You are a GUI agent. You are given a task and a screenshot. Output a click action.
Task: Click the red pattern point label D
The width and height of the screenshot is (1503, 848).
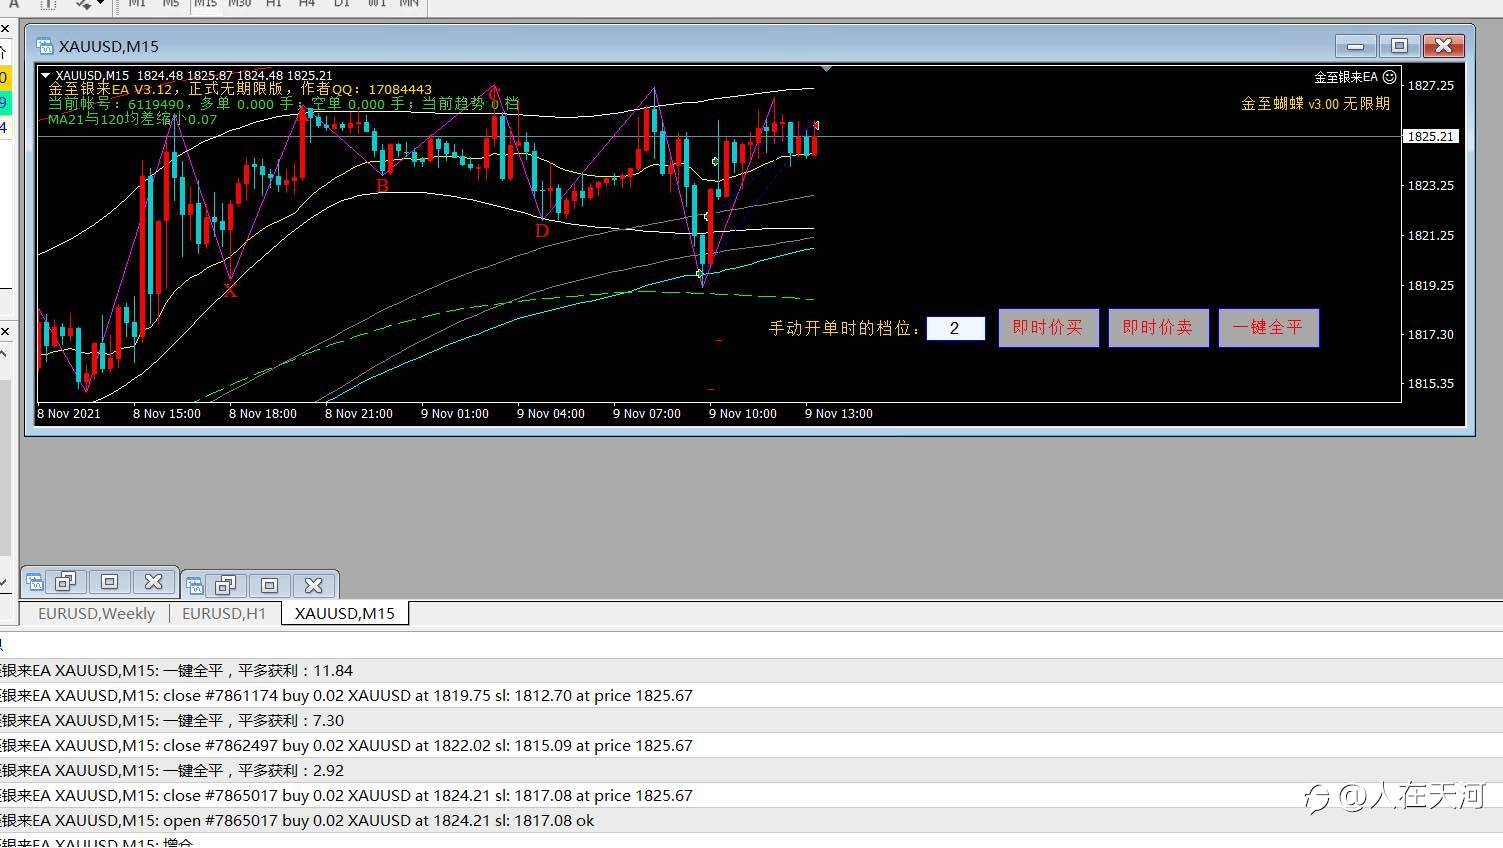coord(542,231)
